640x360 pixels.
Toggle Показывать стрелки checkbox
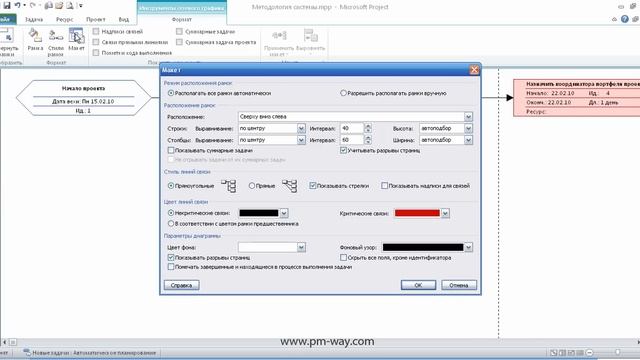(x=313, y=186)
